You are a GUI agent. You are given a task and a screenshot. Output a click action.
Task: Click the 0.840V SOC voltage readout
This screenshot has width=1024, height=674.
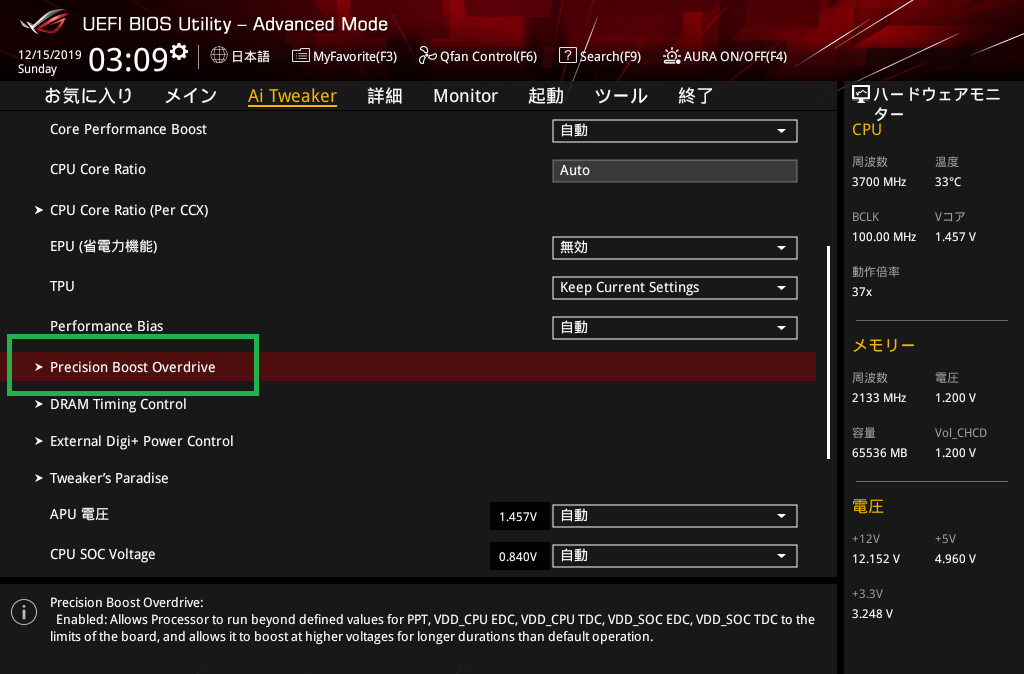pyautogui.click(x=518, y=556)
